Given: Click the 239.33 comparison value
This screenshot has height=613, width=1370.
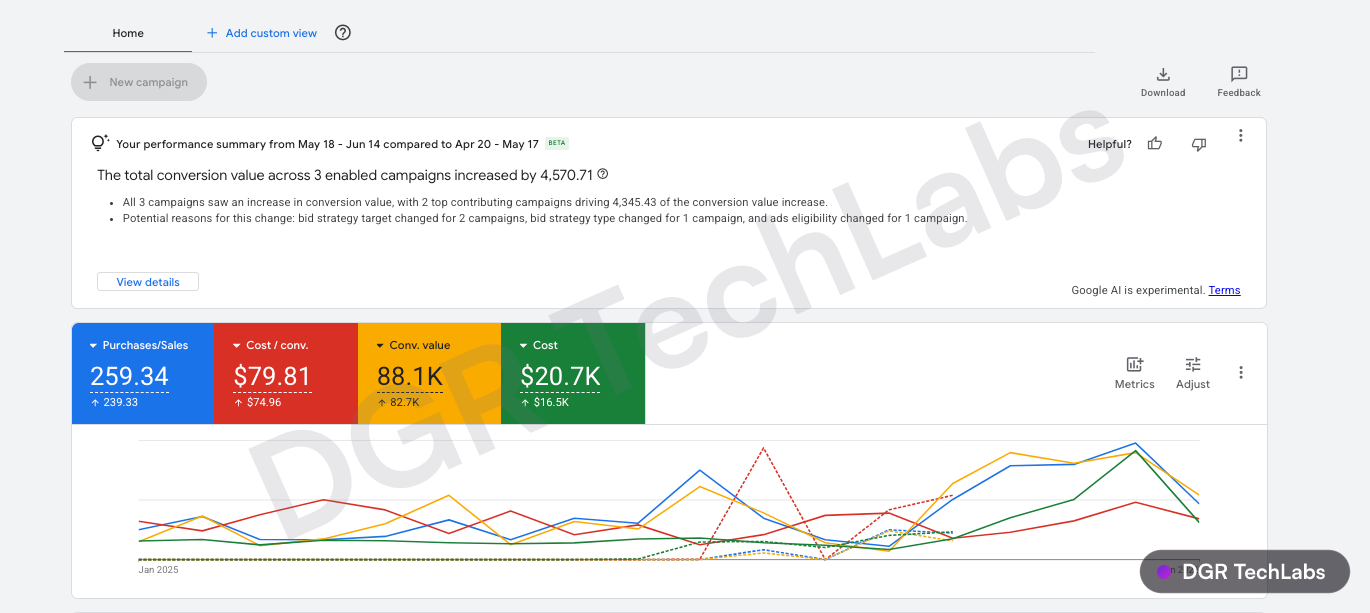Looking at the screenshot, I should click(x=119, y=402).
